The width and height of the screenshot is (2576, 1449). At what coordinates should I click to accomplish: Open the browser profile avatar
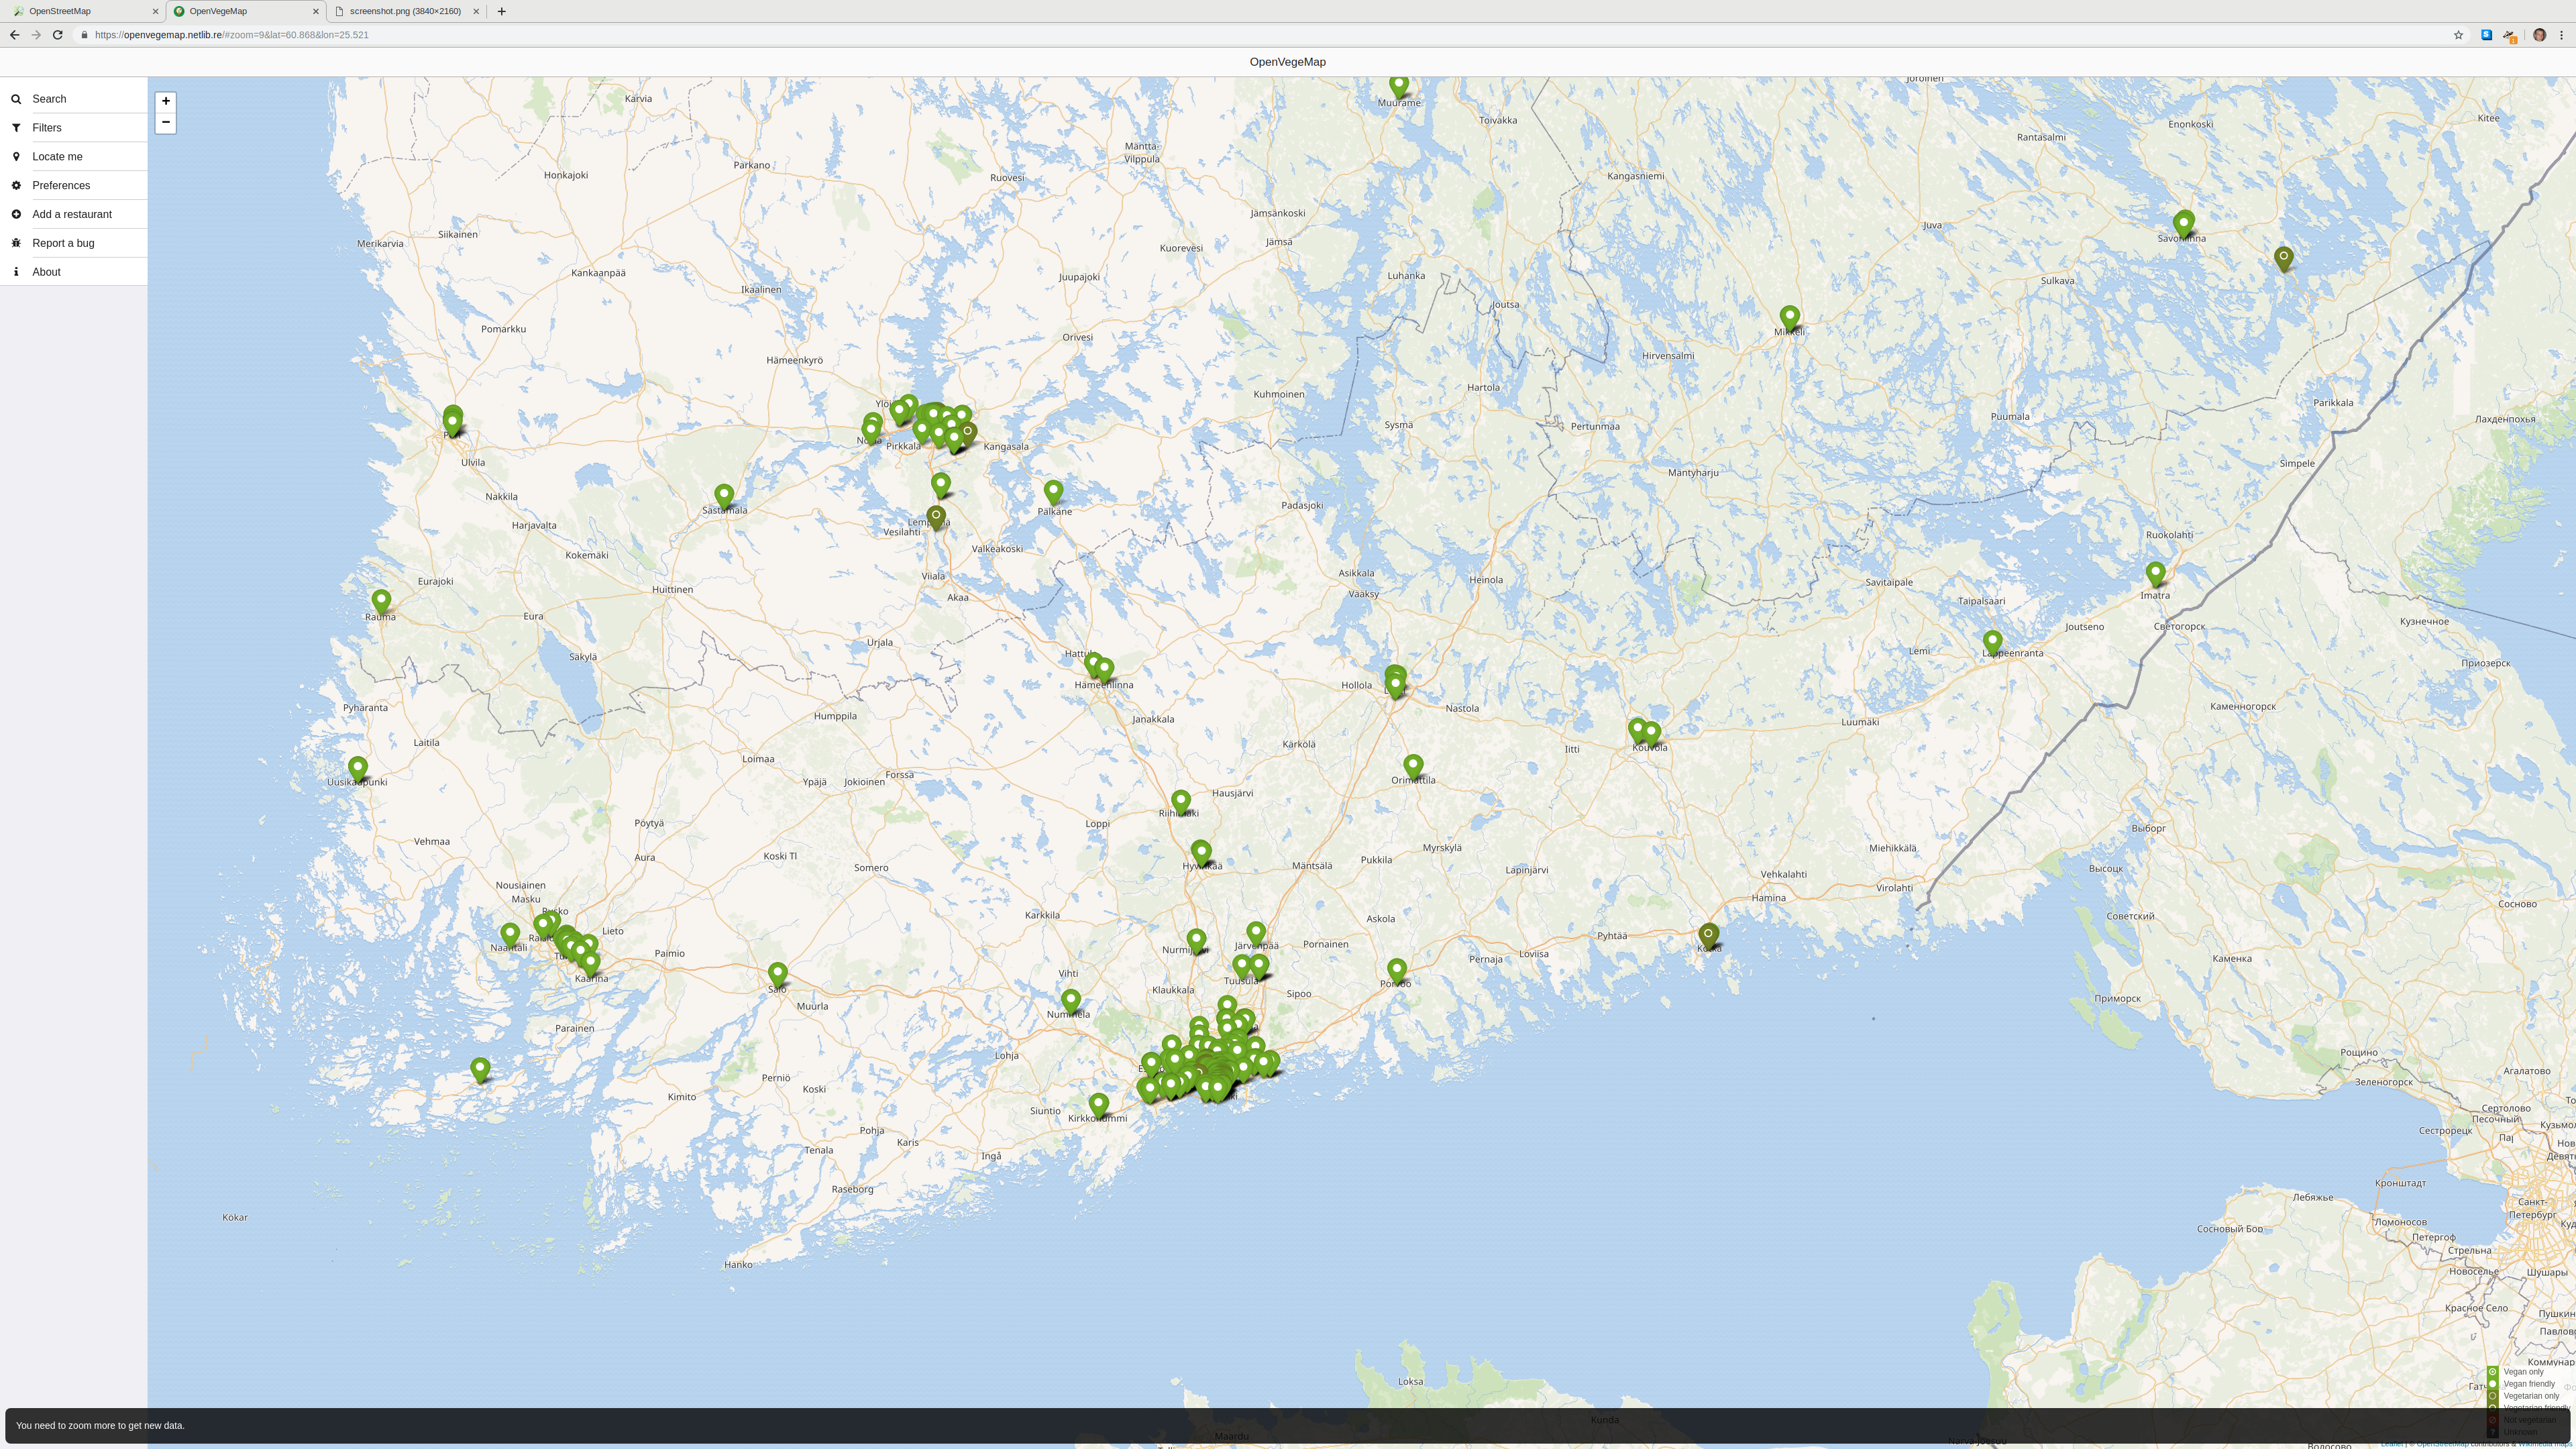pos(2539,35)
